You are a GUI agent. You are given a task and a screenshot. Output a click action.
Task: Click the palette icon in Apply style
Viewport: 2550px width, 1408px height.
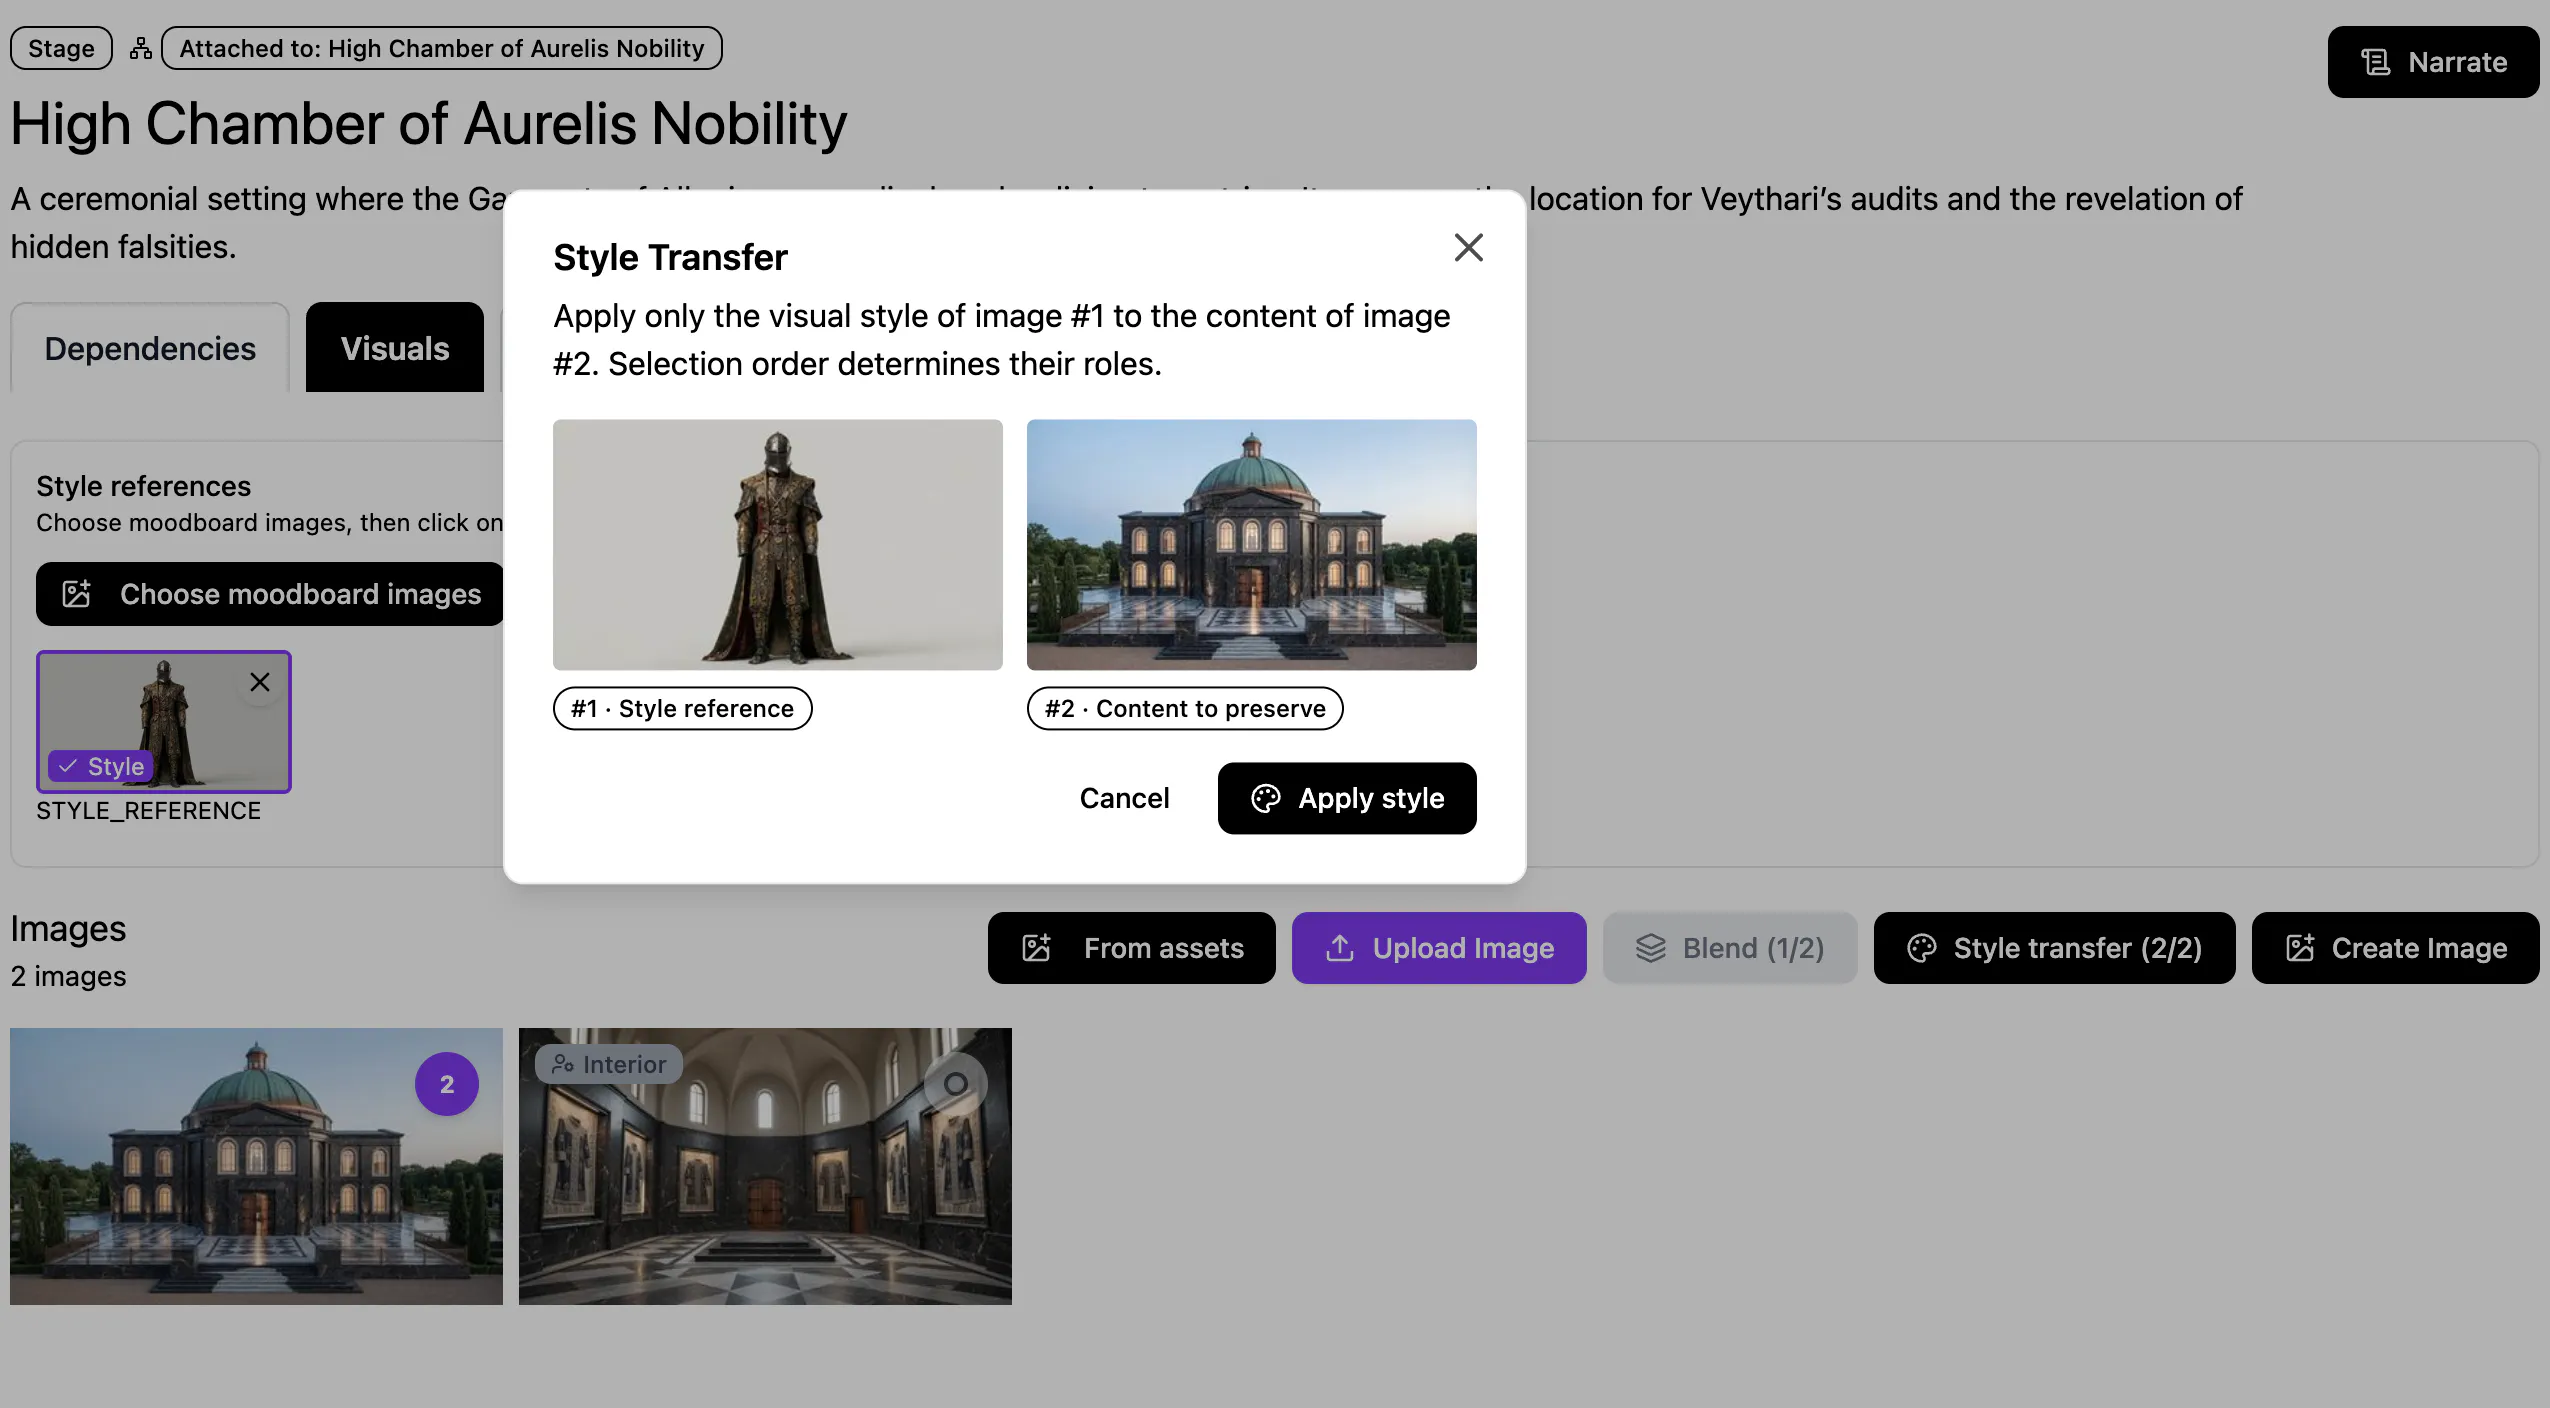(x=1266, y=798)
